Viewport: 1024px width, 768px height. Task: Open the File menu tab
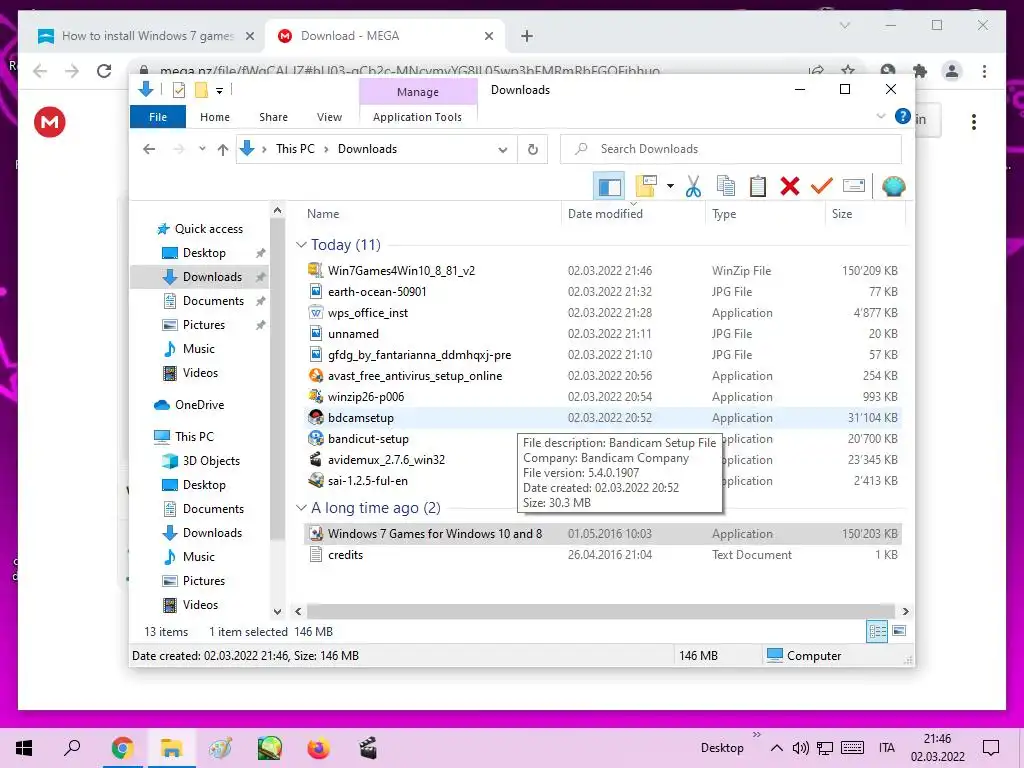pos(158,117)
